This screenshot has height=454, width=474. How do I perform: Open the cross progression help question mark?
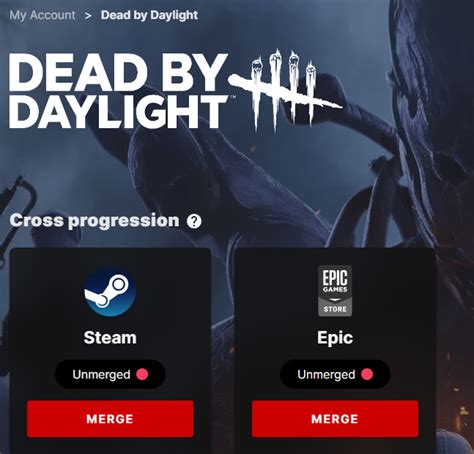(x=194, y=221)
